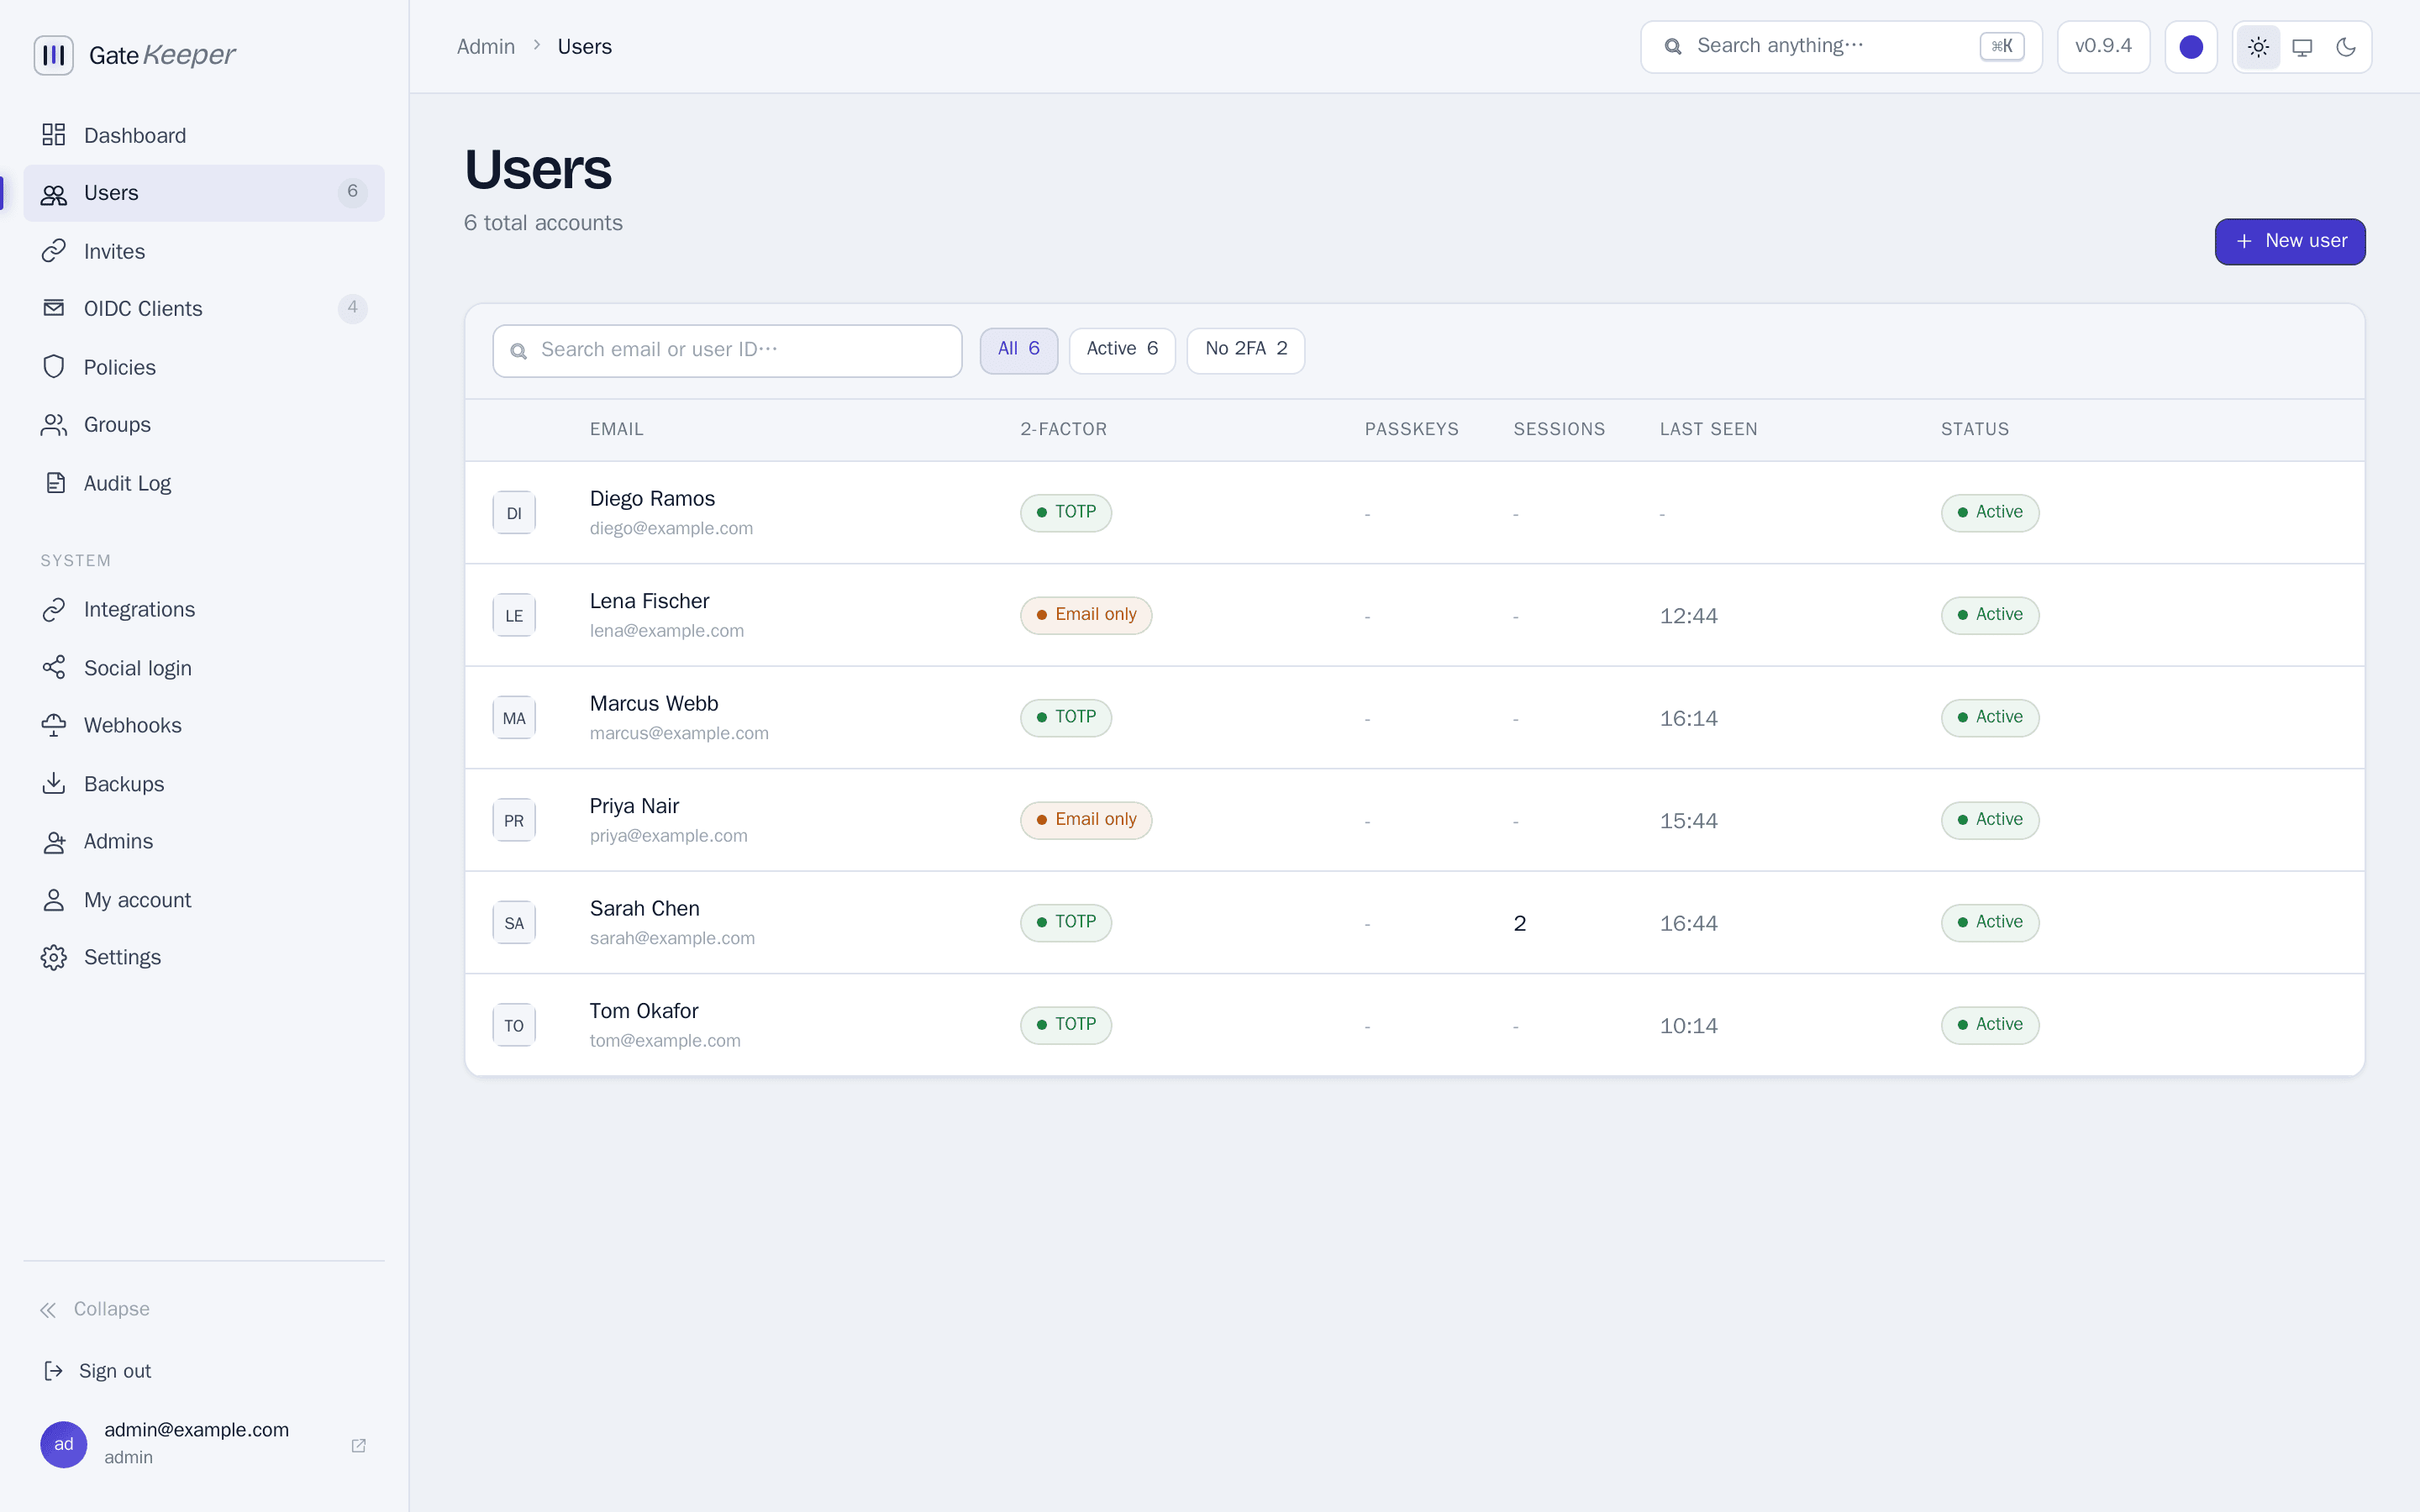
Task: Open Invites in the sidebar
Action: pos(204,251)
